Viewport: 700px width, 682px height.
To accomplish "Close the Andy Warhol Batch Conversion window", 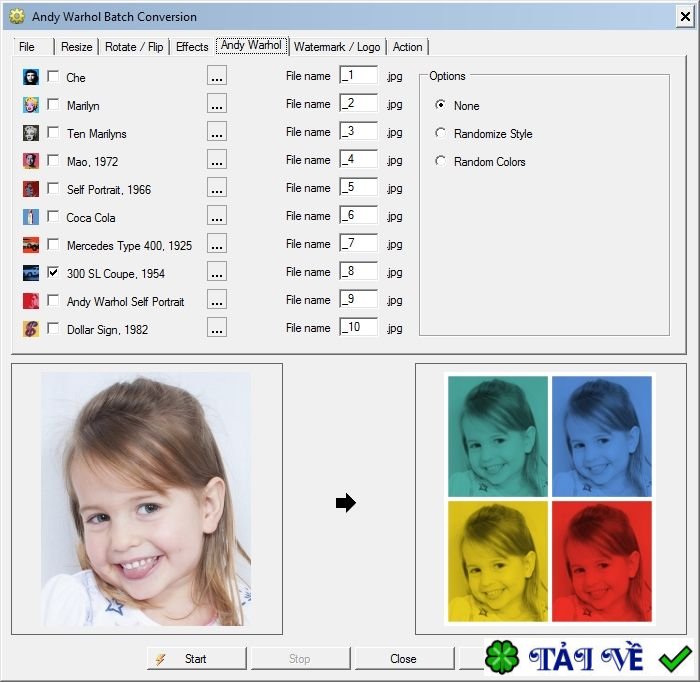I will click(x=685, y=17).
